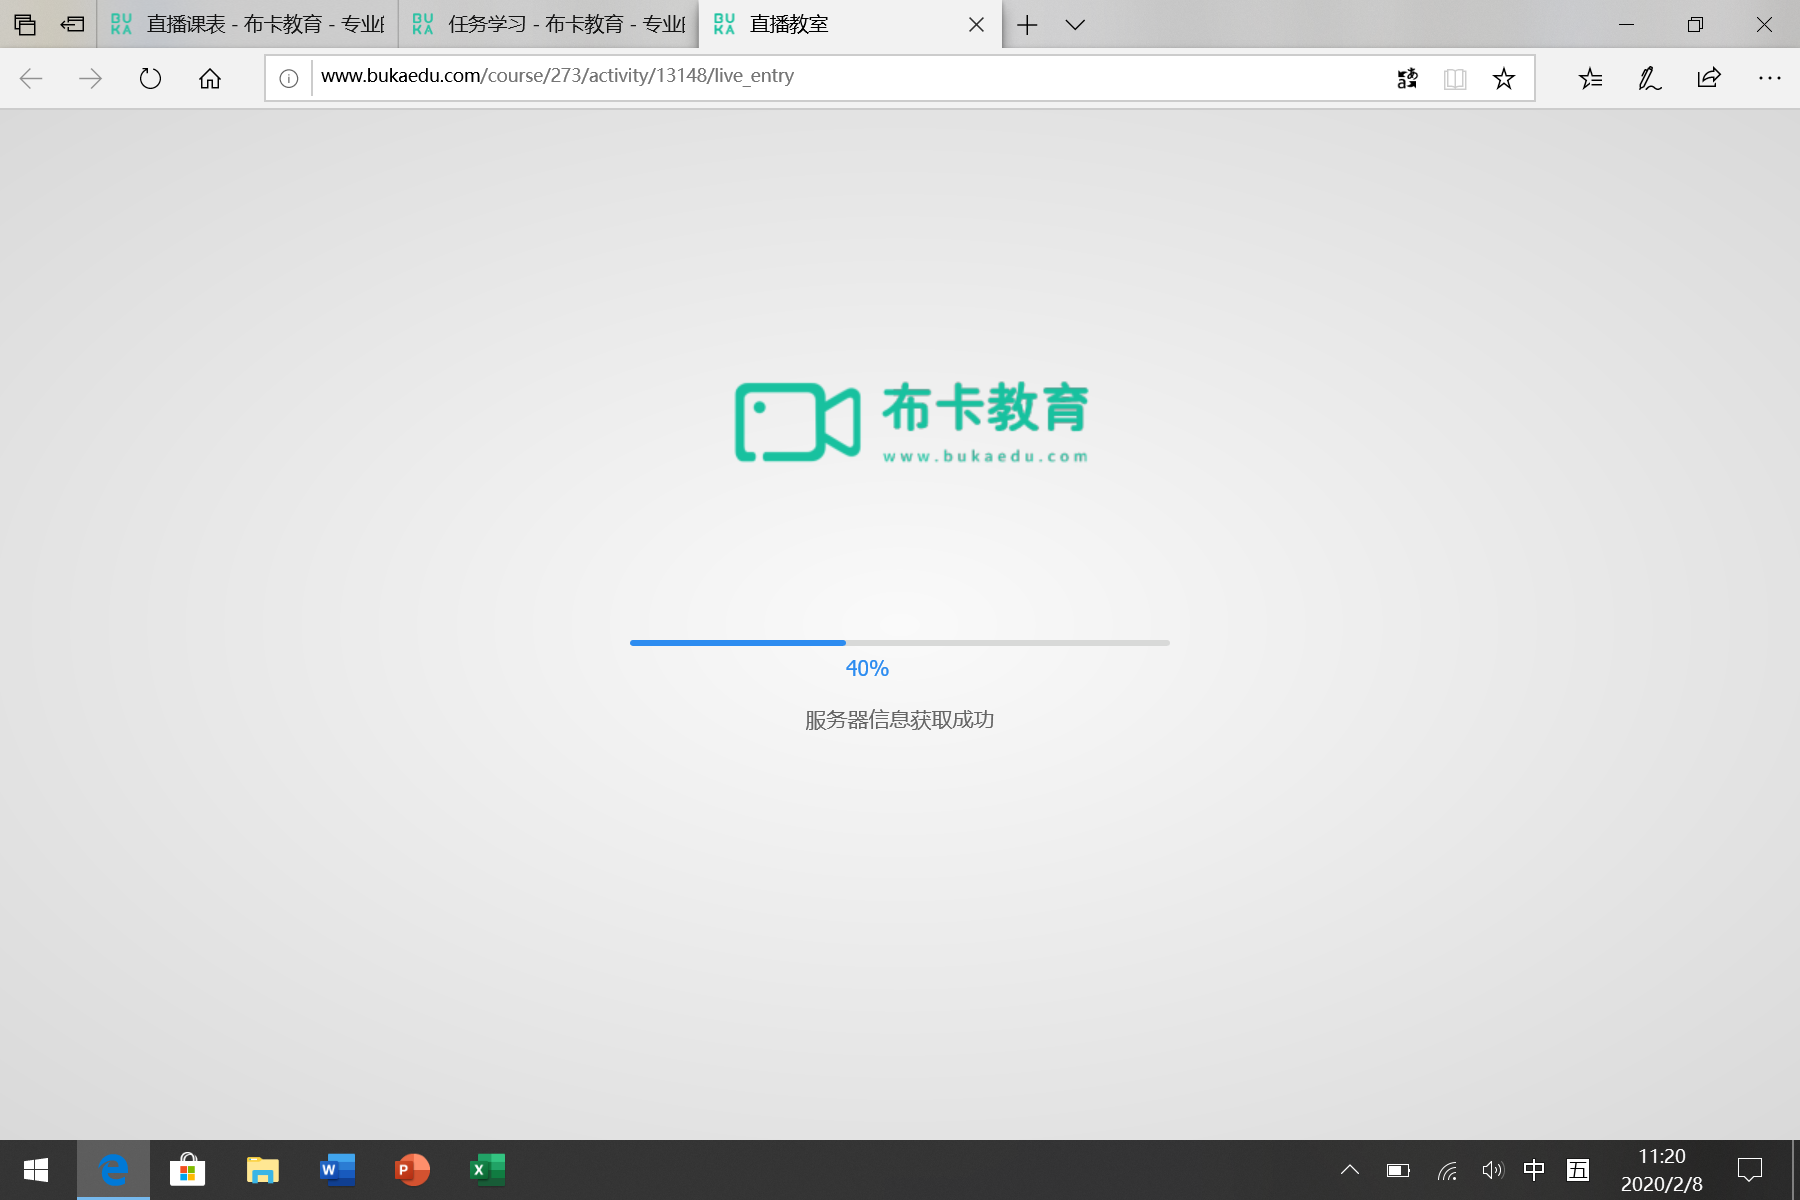Toggle the reading view
This screenshot has width=1800, height=1200.
pyautogui.click(x=1455, y=78)
